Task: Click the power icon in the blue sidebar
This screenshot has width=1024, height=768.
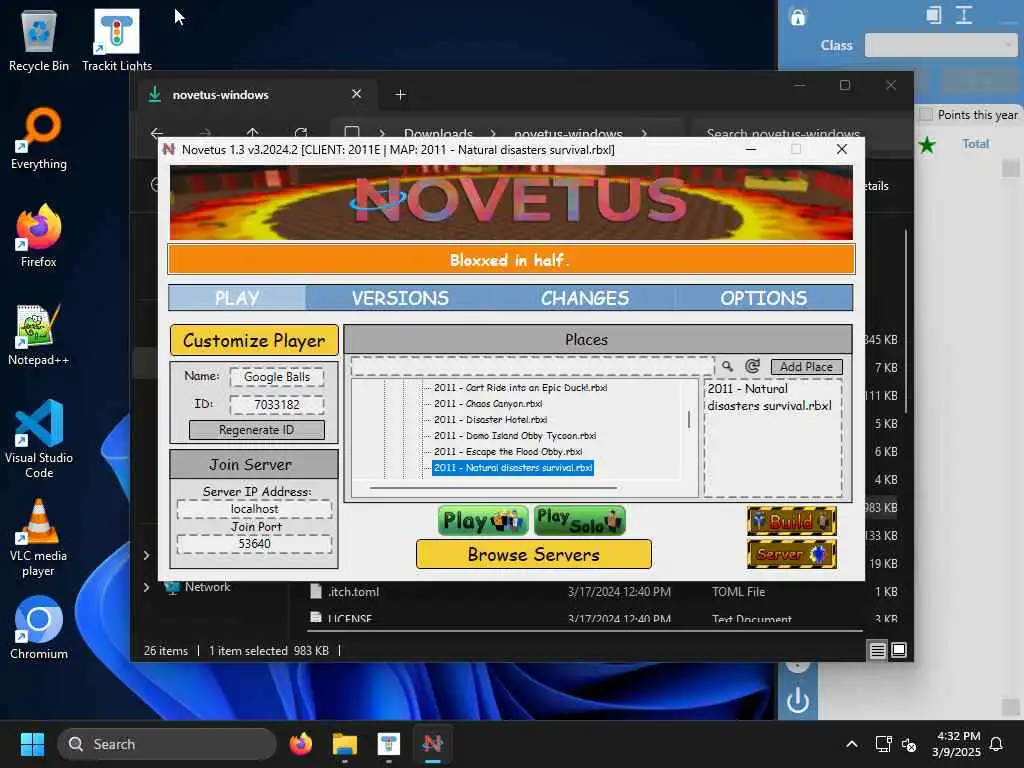Action: pos(797,701)
